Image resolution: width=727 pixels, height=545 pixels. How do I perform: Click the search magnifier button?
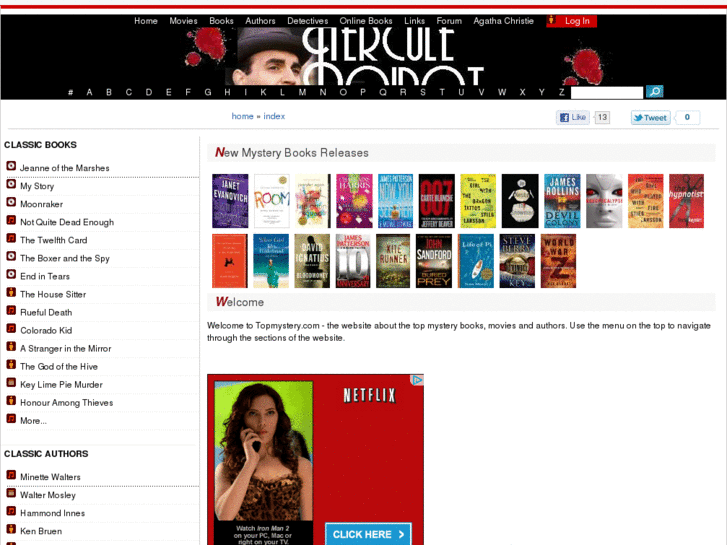pyautogui.click(x=654, y=91)
